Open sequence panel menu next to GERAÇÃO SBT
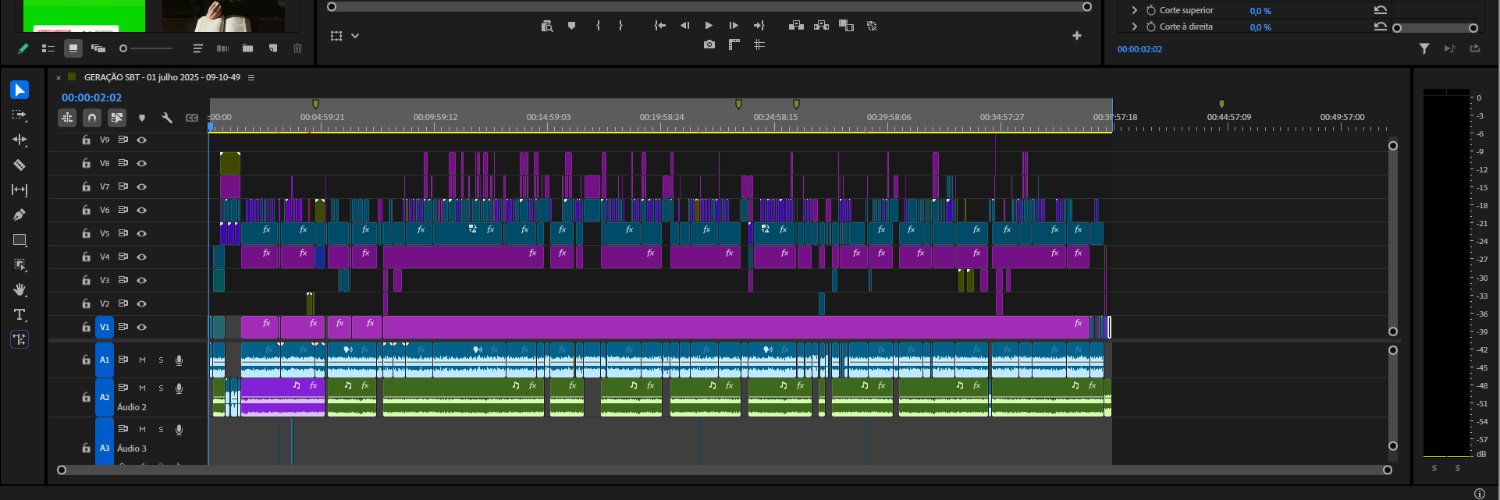 (251, 77)
